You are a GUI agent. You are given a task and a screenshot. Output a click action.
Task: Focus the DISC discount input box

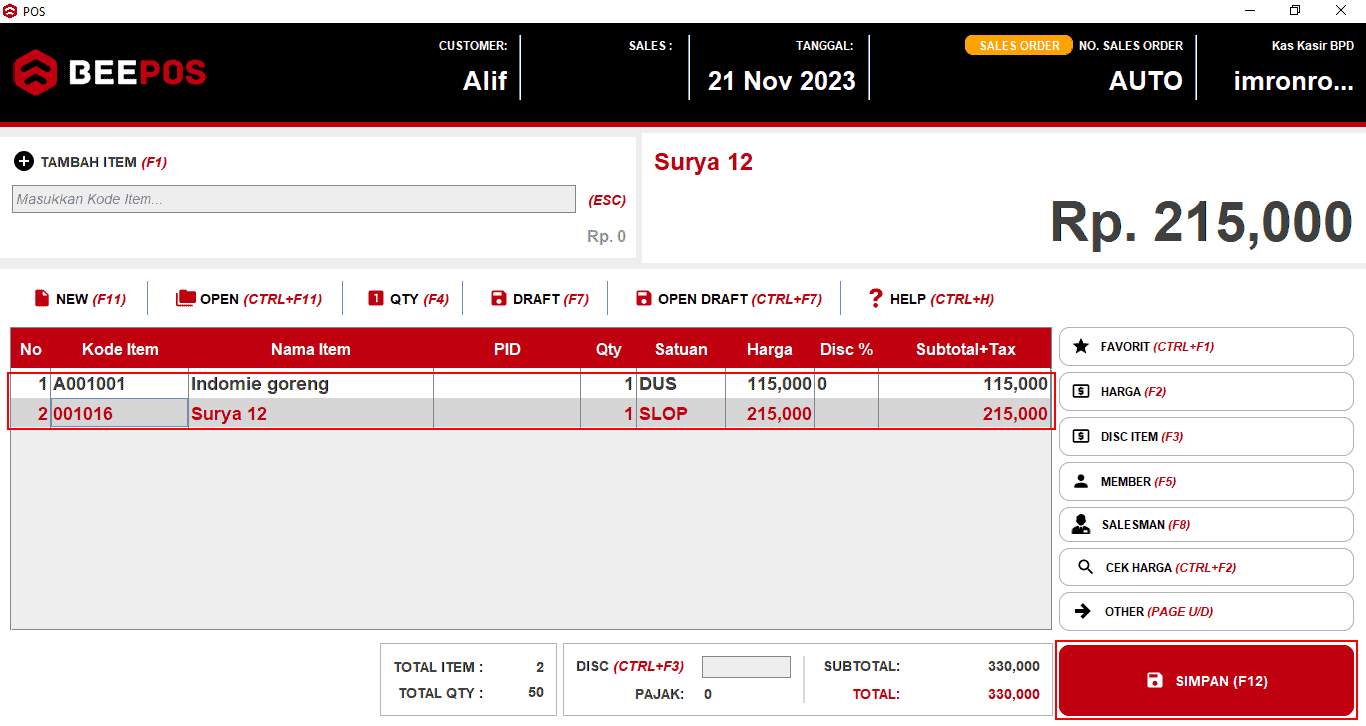coord(746,667)
